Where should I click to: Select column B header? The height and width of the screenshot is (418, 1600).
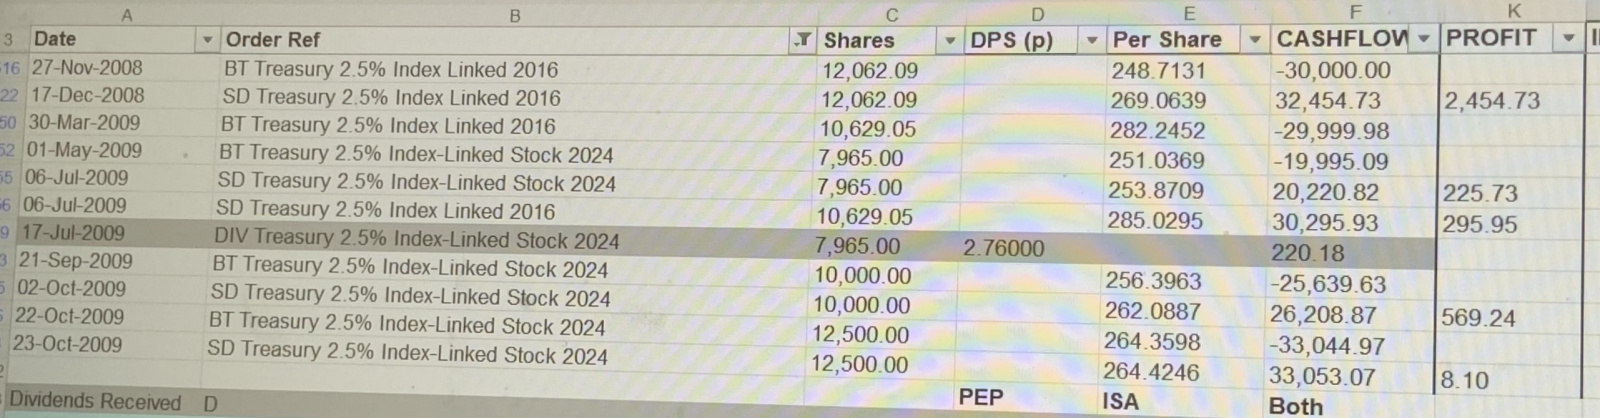pos(515,15)
